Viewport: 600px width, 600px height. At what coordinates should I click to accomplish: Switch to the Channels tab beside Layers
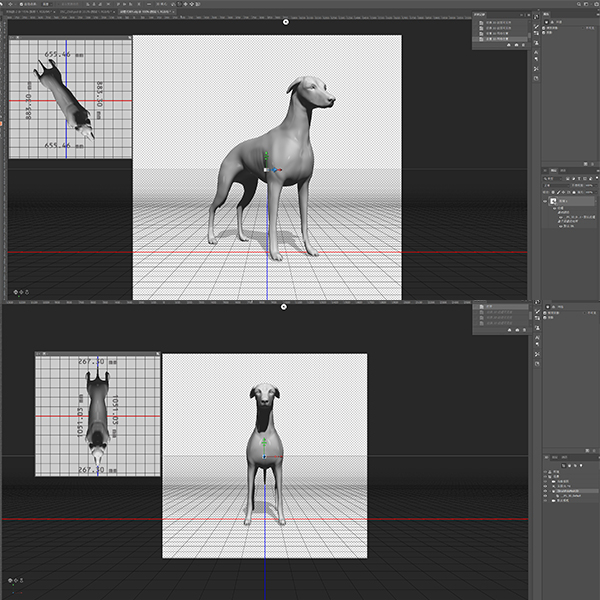click(x=564, y=172)
